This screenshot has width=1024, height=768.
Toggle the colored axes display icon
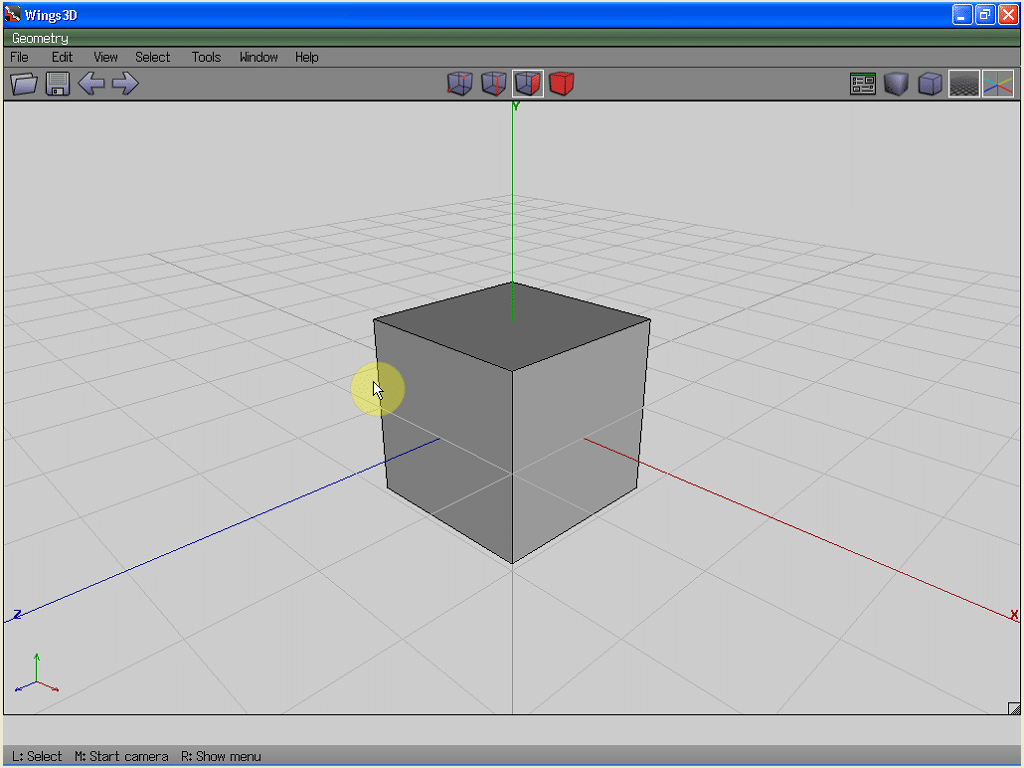coord(998,84)
